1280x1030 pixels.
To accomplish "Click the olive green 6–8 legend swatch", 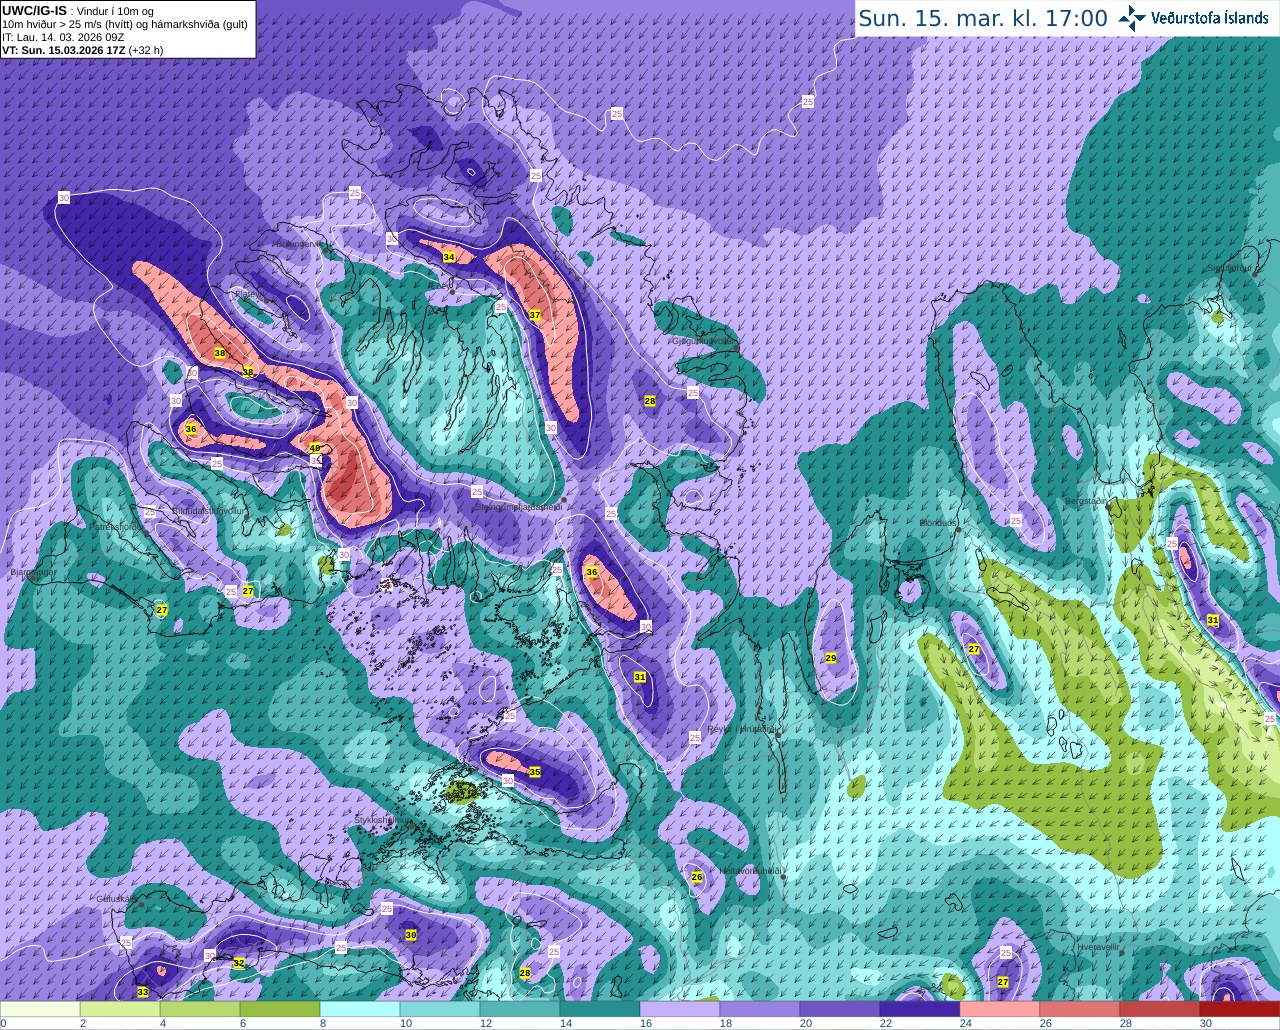I will 280,1009.
